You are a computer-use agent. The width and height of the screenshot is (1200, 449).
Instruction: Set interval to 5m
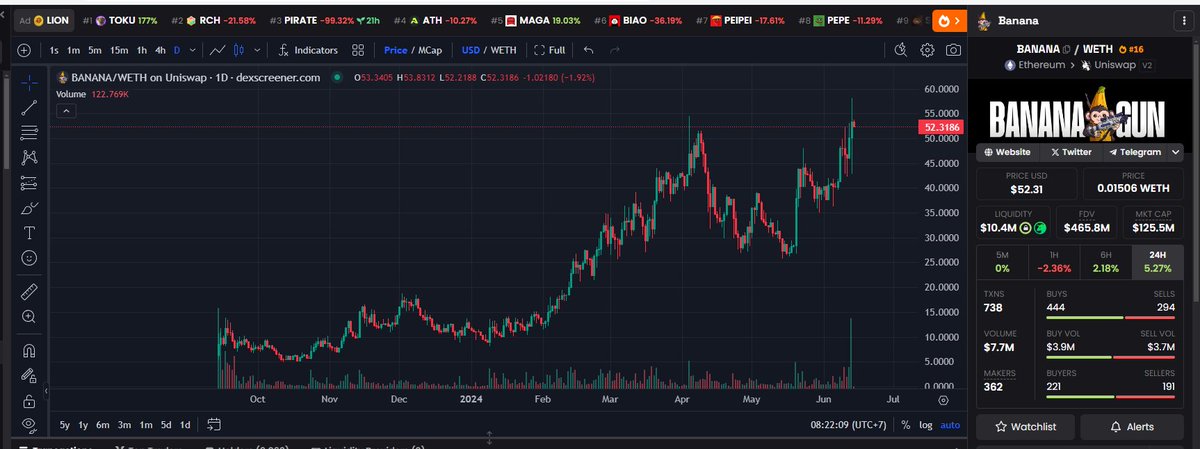coord(94,50)
